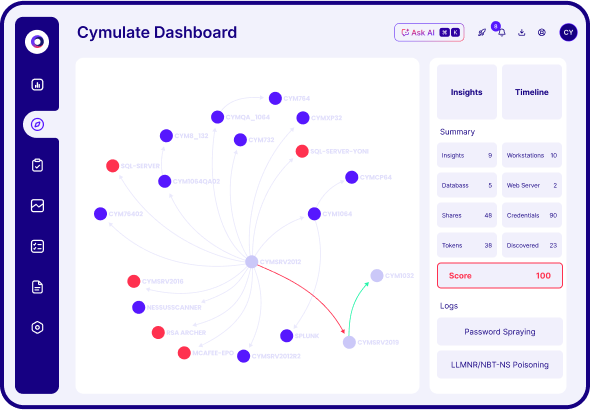
Task: Switch to the Timeline tab
Action: point(532,92)
